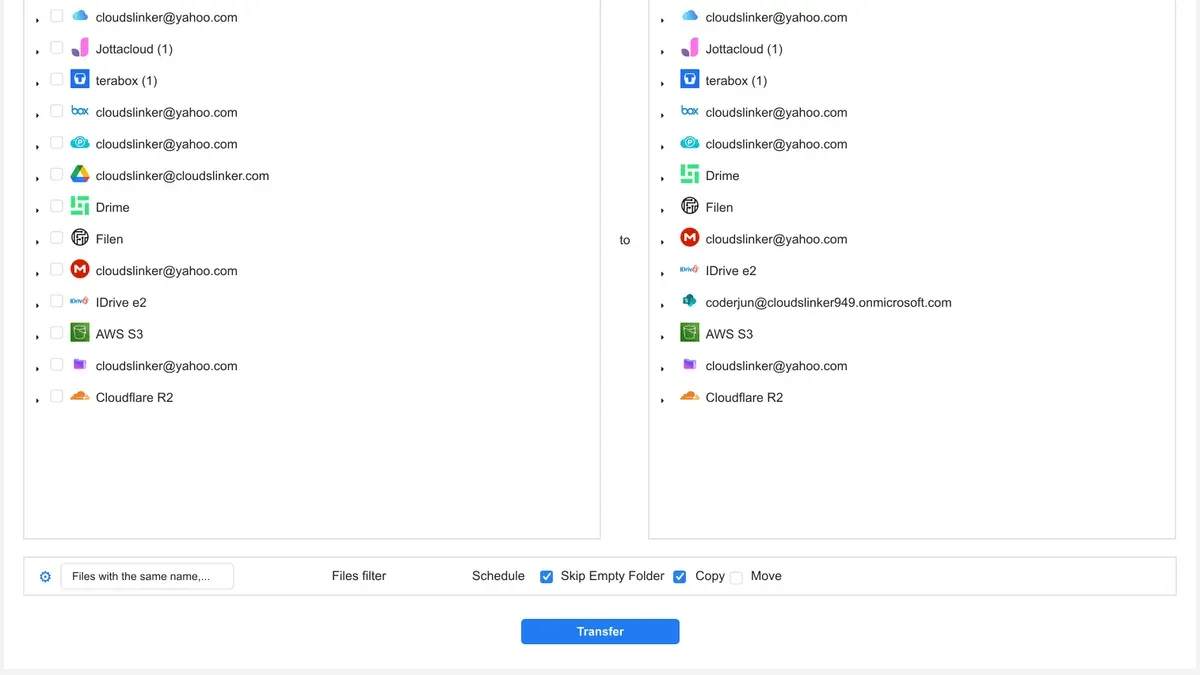The width and height of the screenshot is (1200, 675).
Task: Click the pCloud icon in the destination list
Action: 690,143
